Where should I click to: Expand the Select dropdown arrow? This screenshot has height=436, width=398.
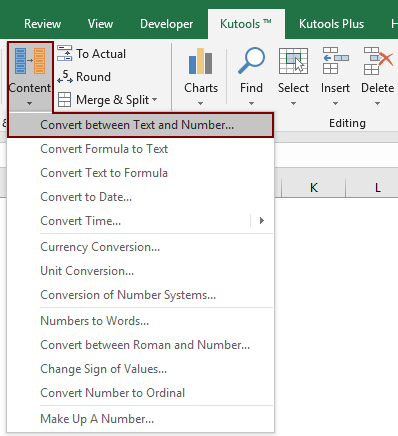click(293, 104)
